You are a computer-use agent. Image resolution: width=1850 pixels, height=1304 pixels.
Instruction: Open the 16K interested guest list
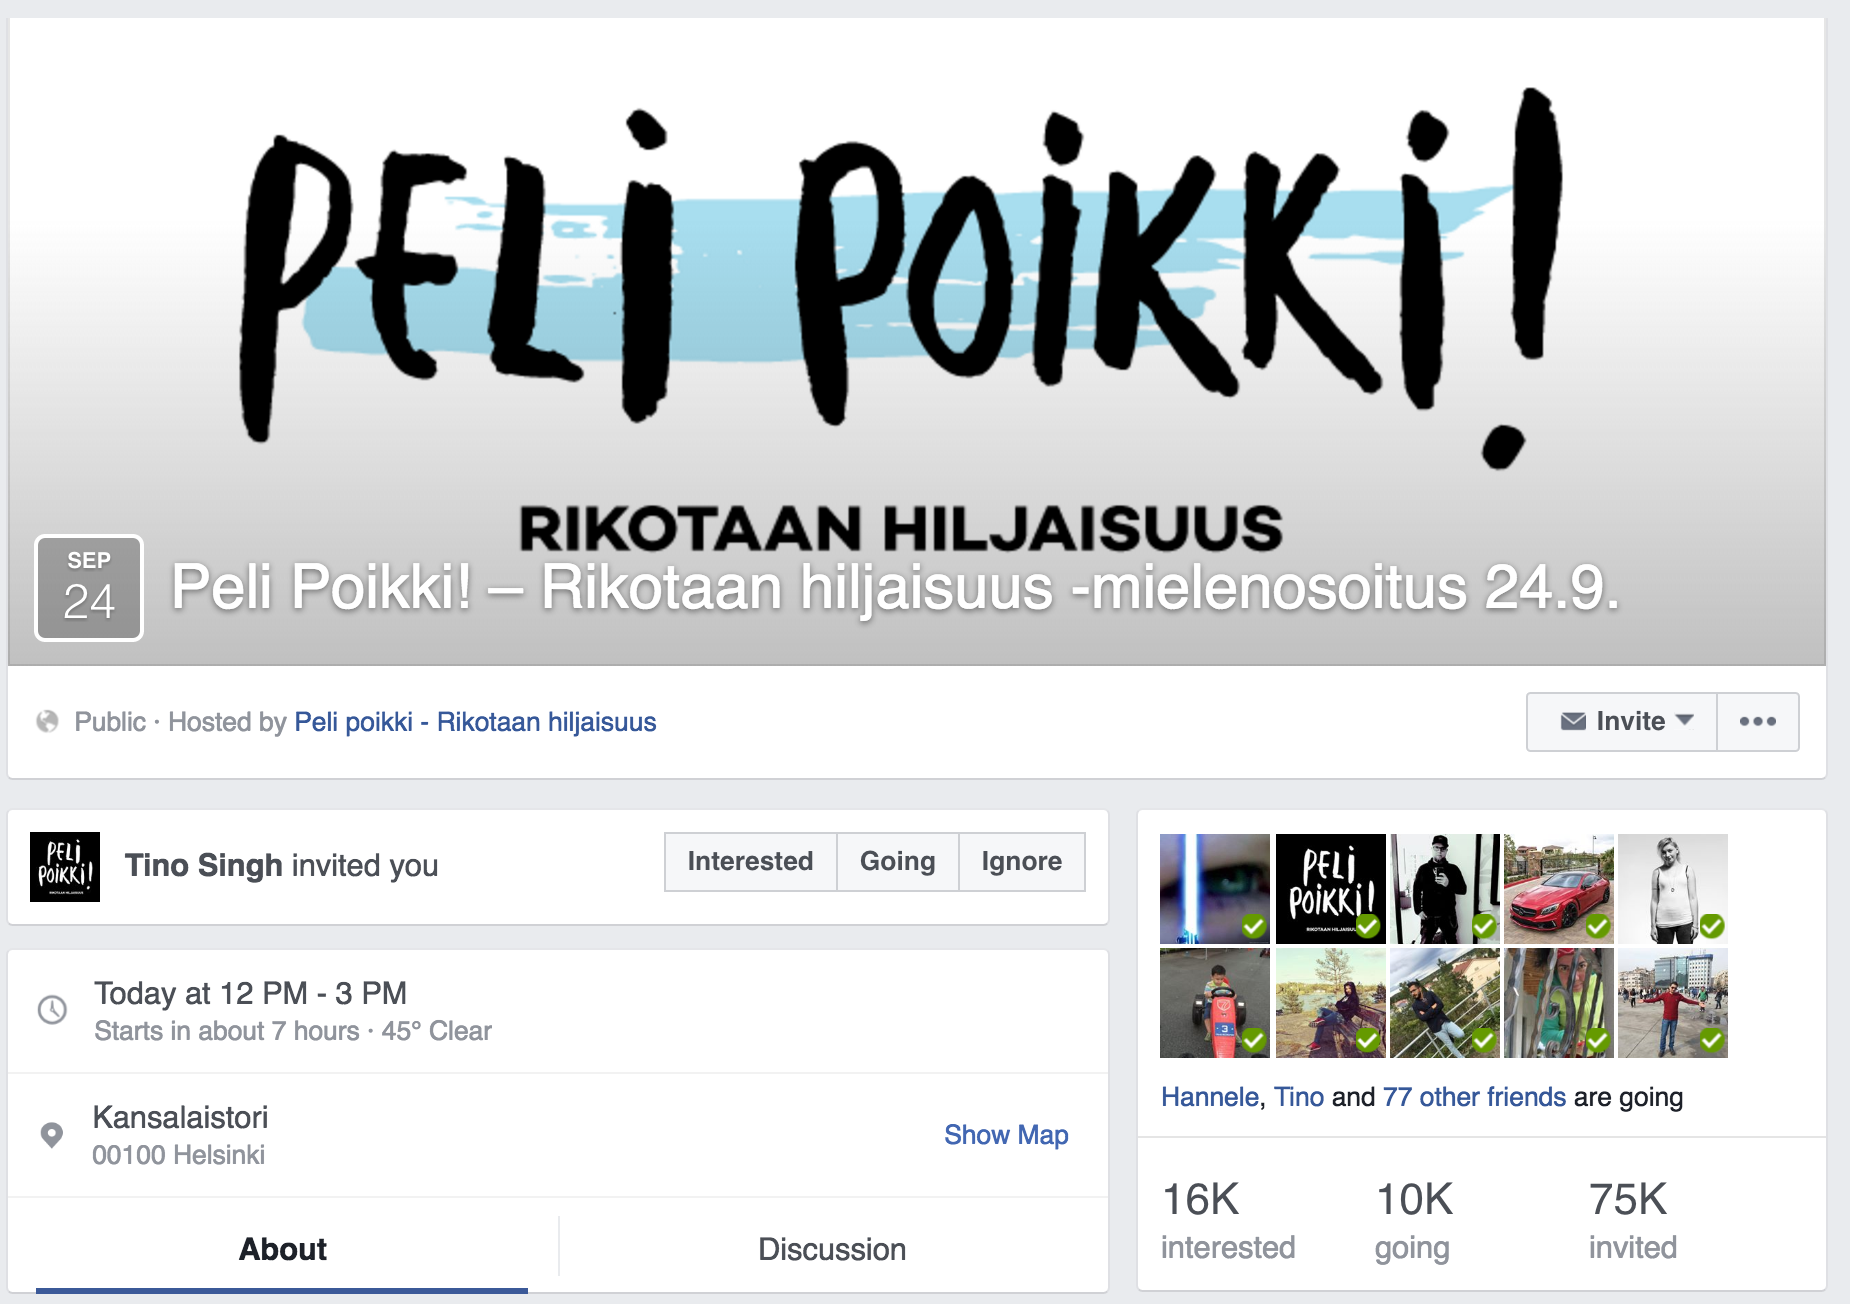coord(1228,1220)
